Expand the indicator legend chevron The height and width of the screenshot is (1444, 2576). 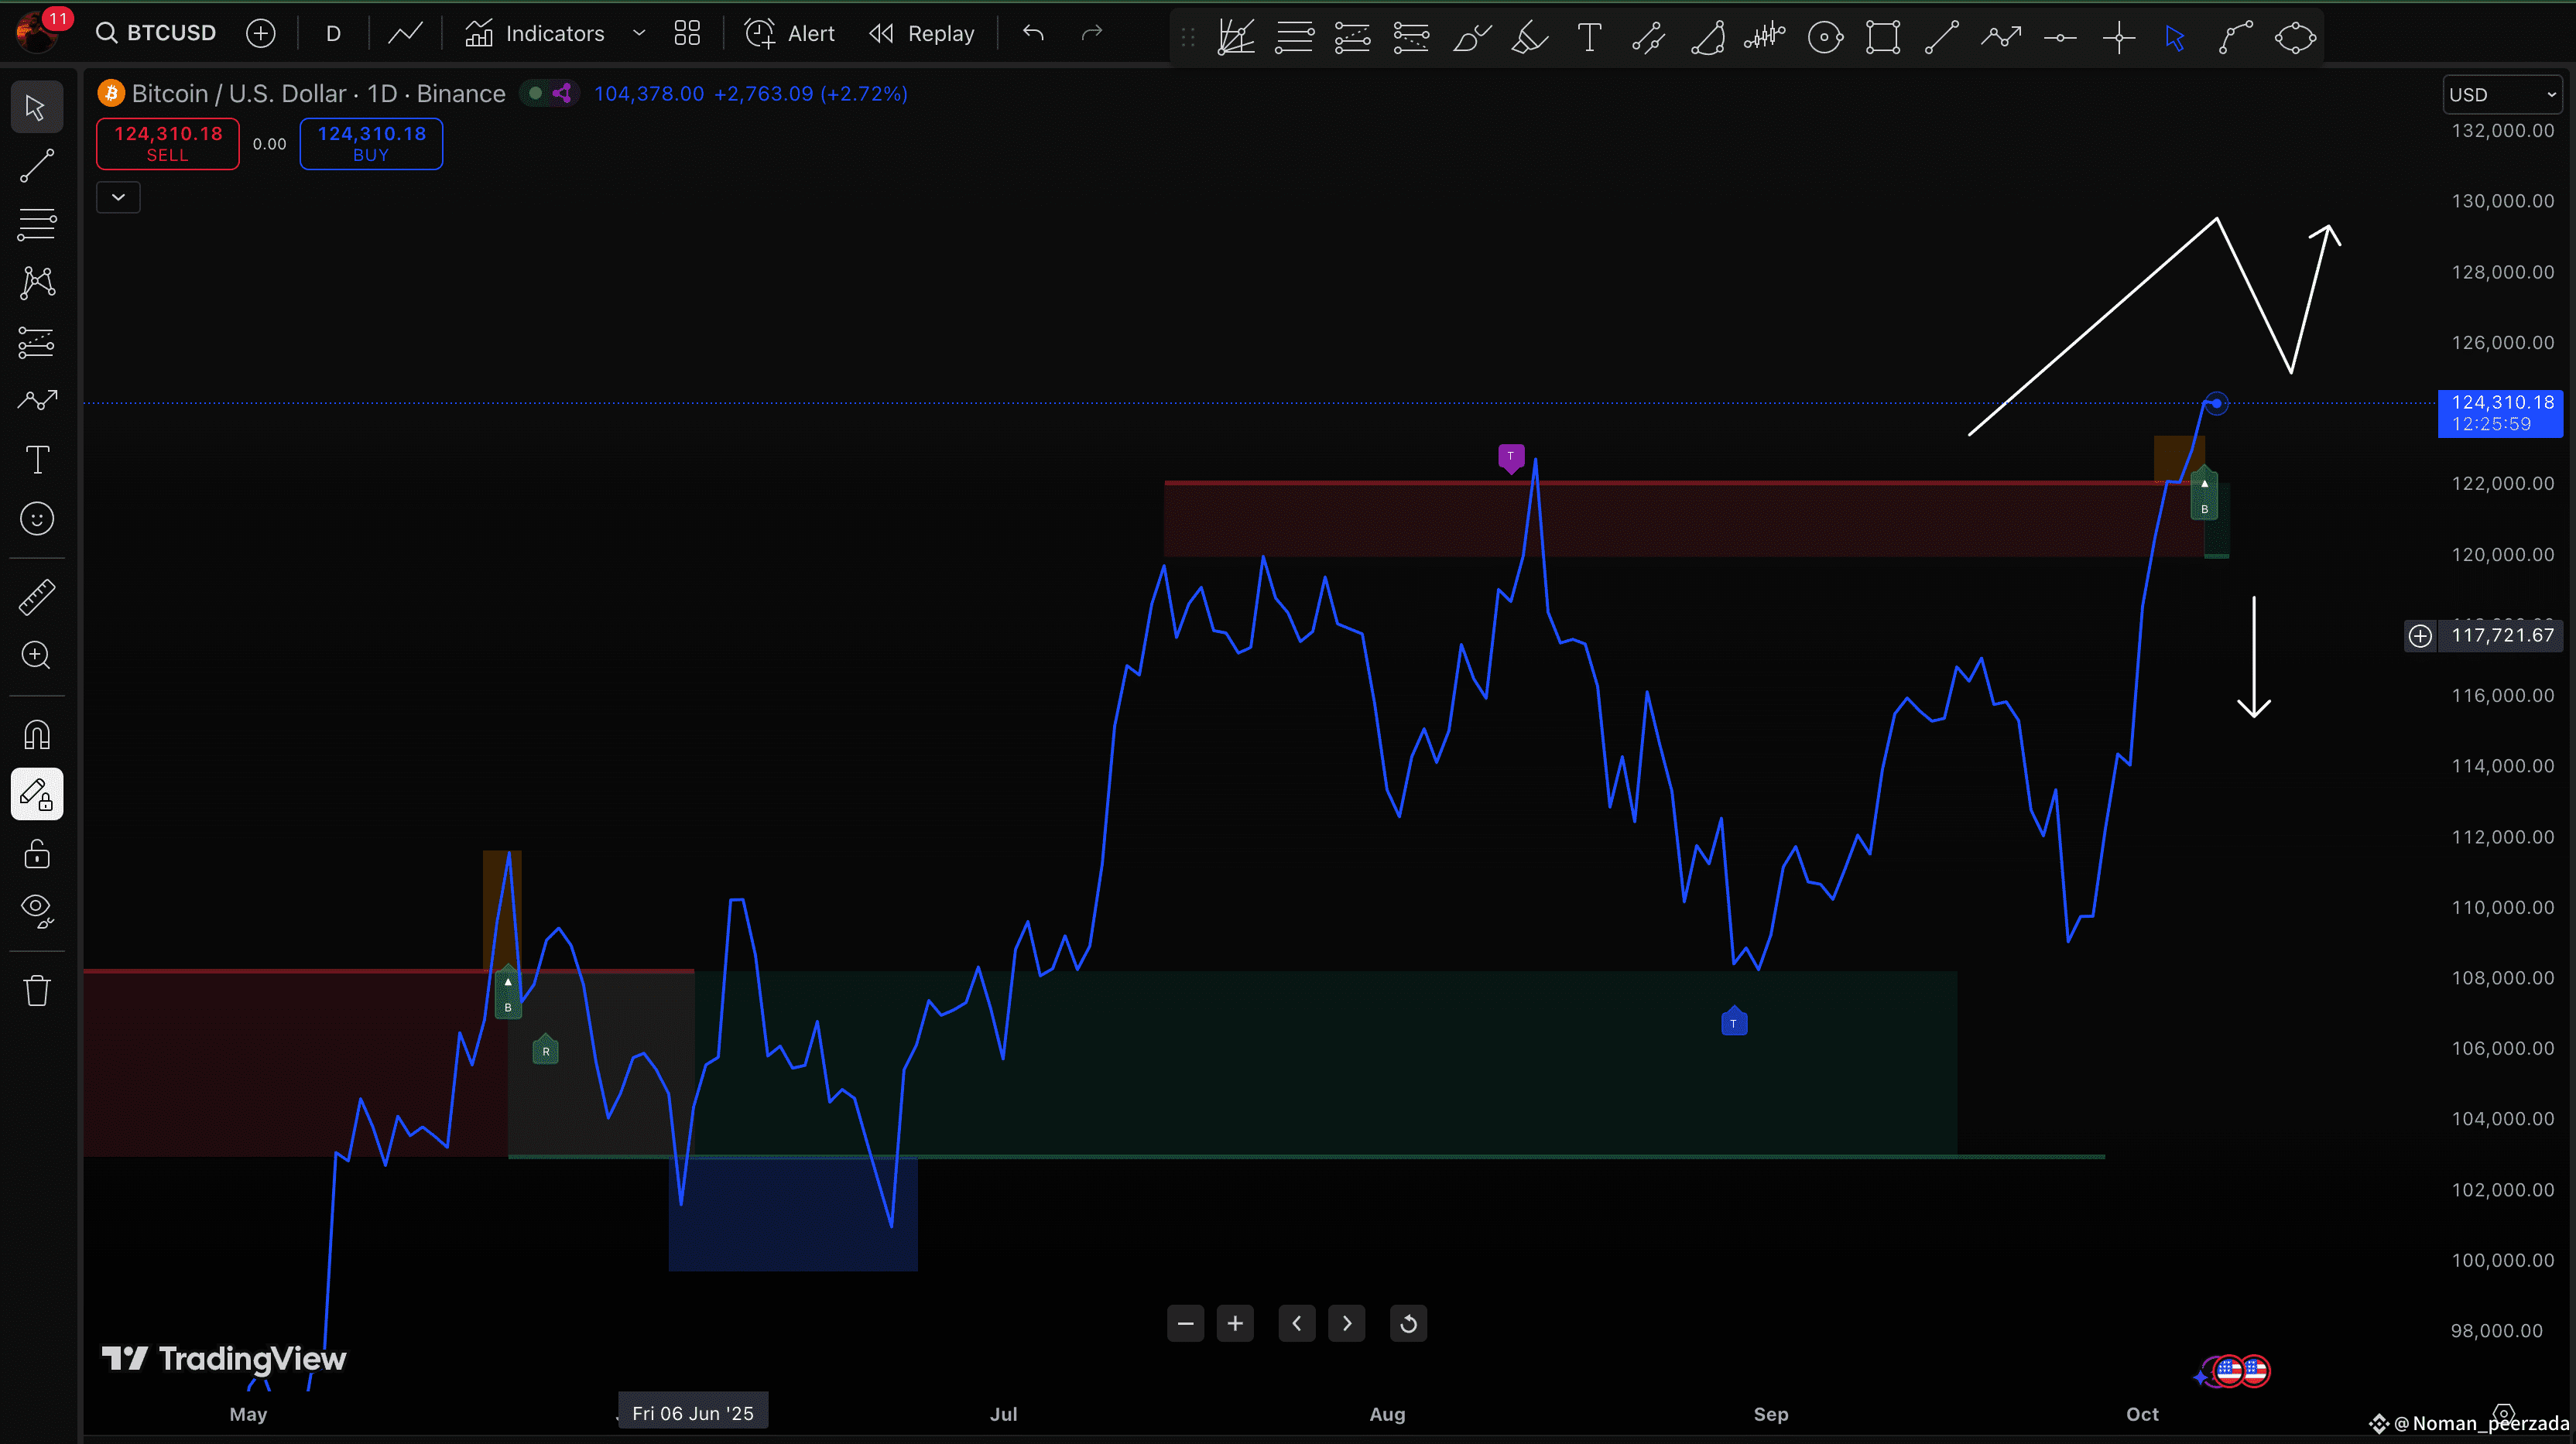click(x=118, y=197)
